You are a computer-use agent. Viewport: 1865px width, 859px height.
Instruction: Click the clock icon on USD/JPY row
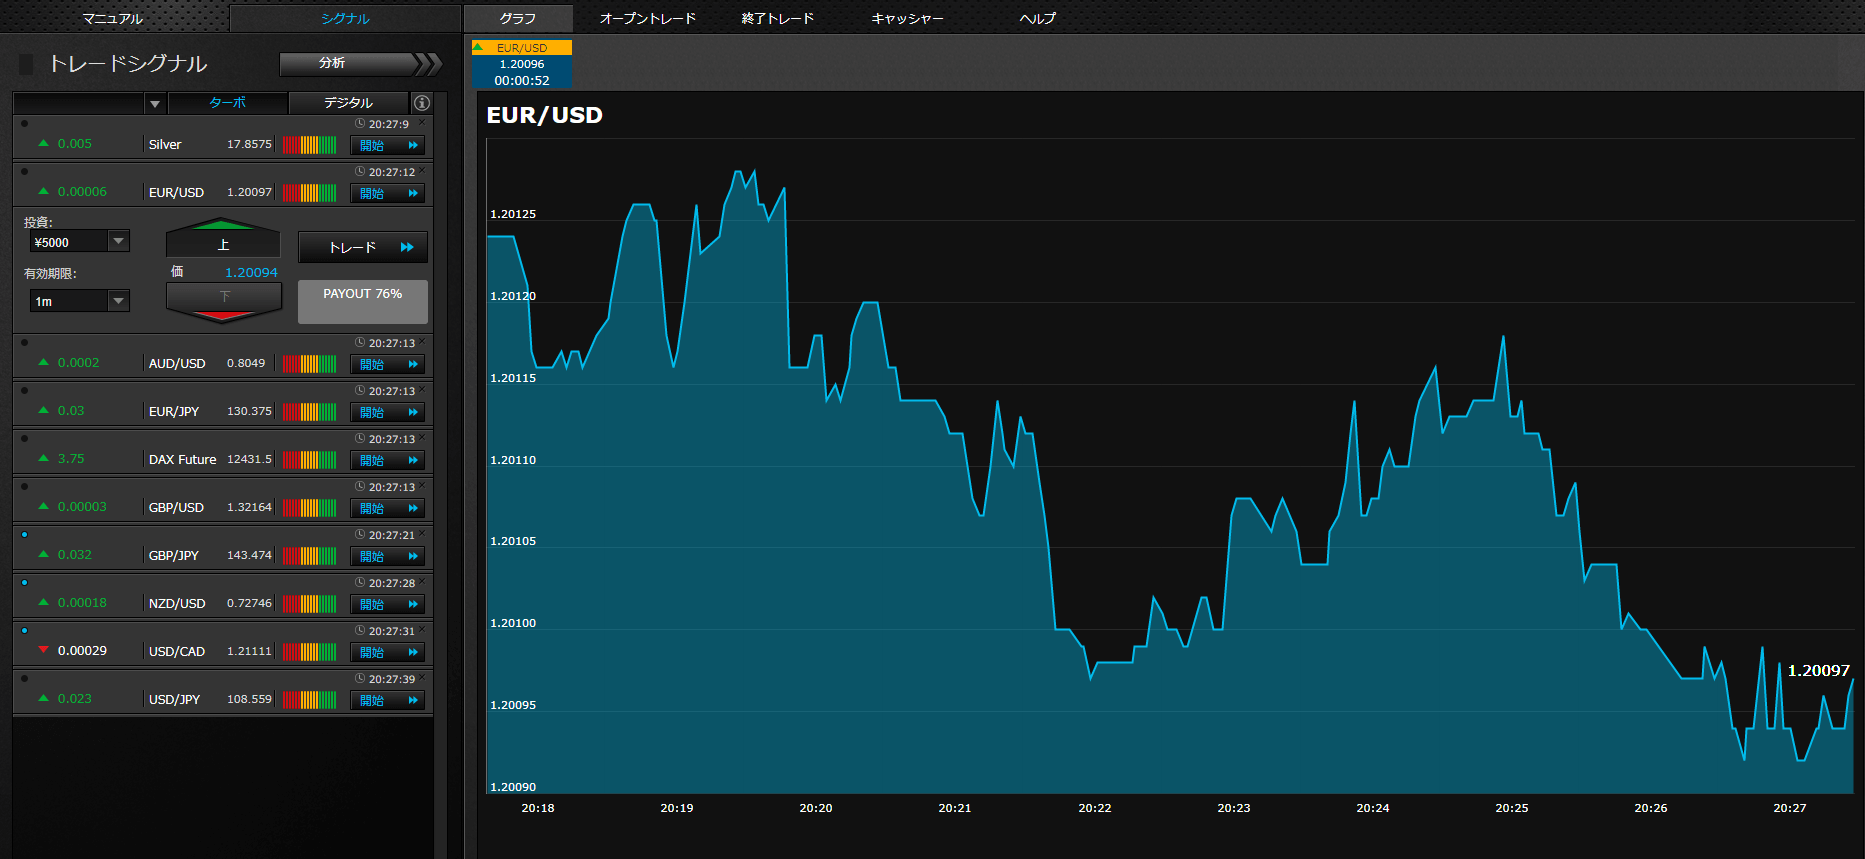click(360, 678)
